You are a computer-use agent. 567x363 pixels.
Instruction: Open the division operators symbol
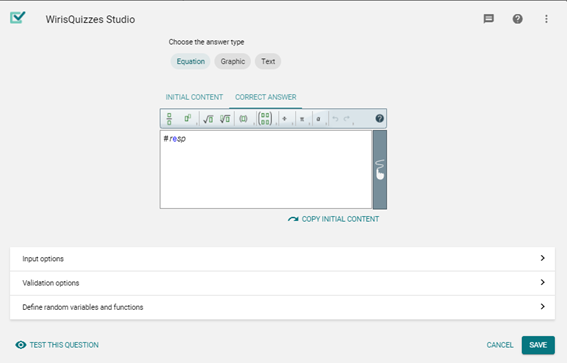pos(285,119)
